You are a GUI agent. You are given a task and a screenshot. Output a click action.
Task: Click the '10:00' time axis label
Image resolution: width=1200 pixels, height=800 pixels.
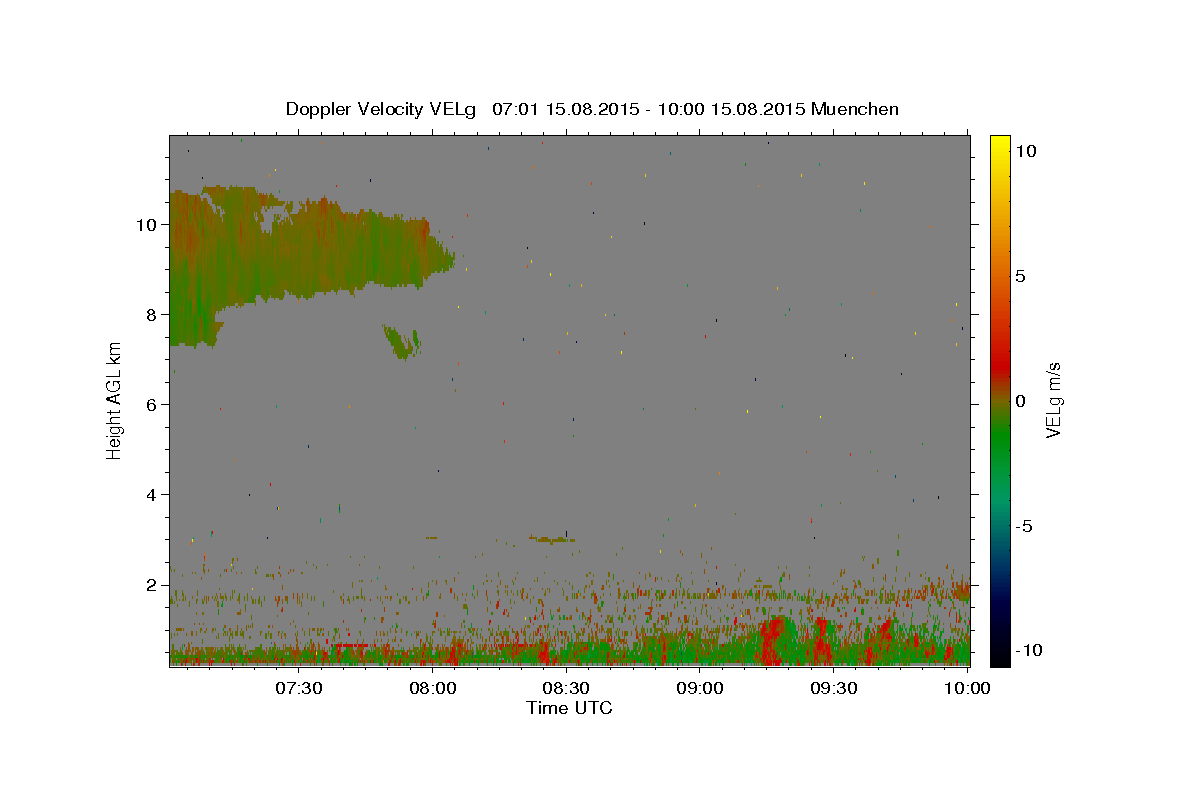968,688
